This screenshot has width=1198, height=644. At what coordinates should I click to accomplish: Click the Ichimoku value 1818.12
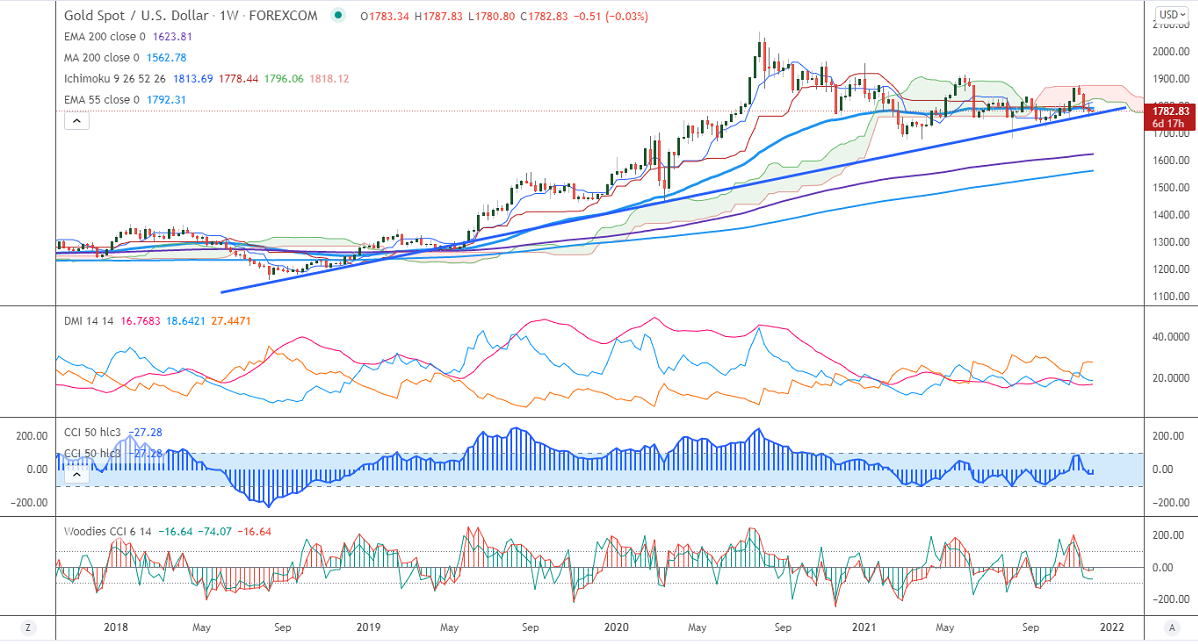coord(329,79)
